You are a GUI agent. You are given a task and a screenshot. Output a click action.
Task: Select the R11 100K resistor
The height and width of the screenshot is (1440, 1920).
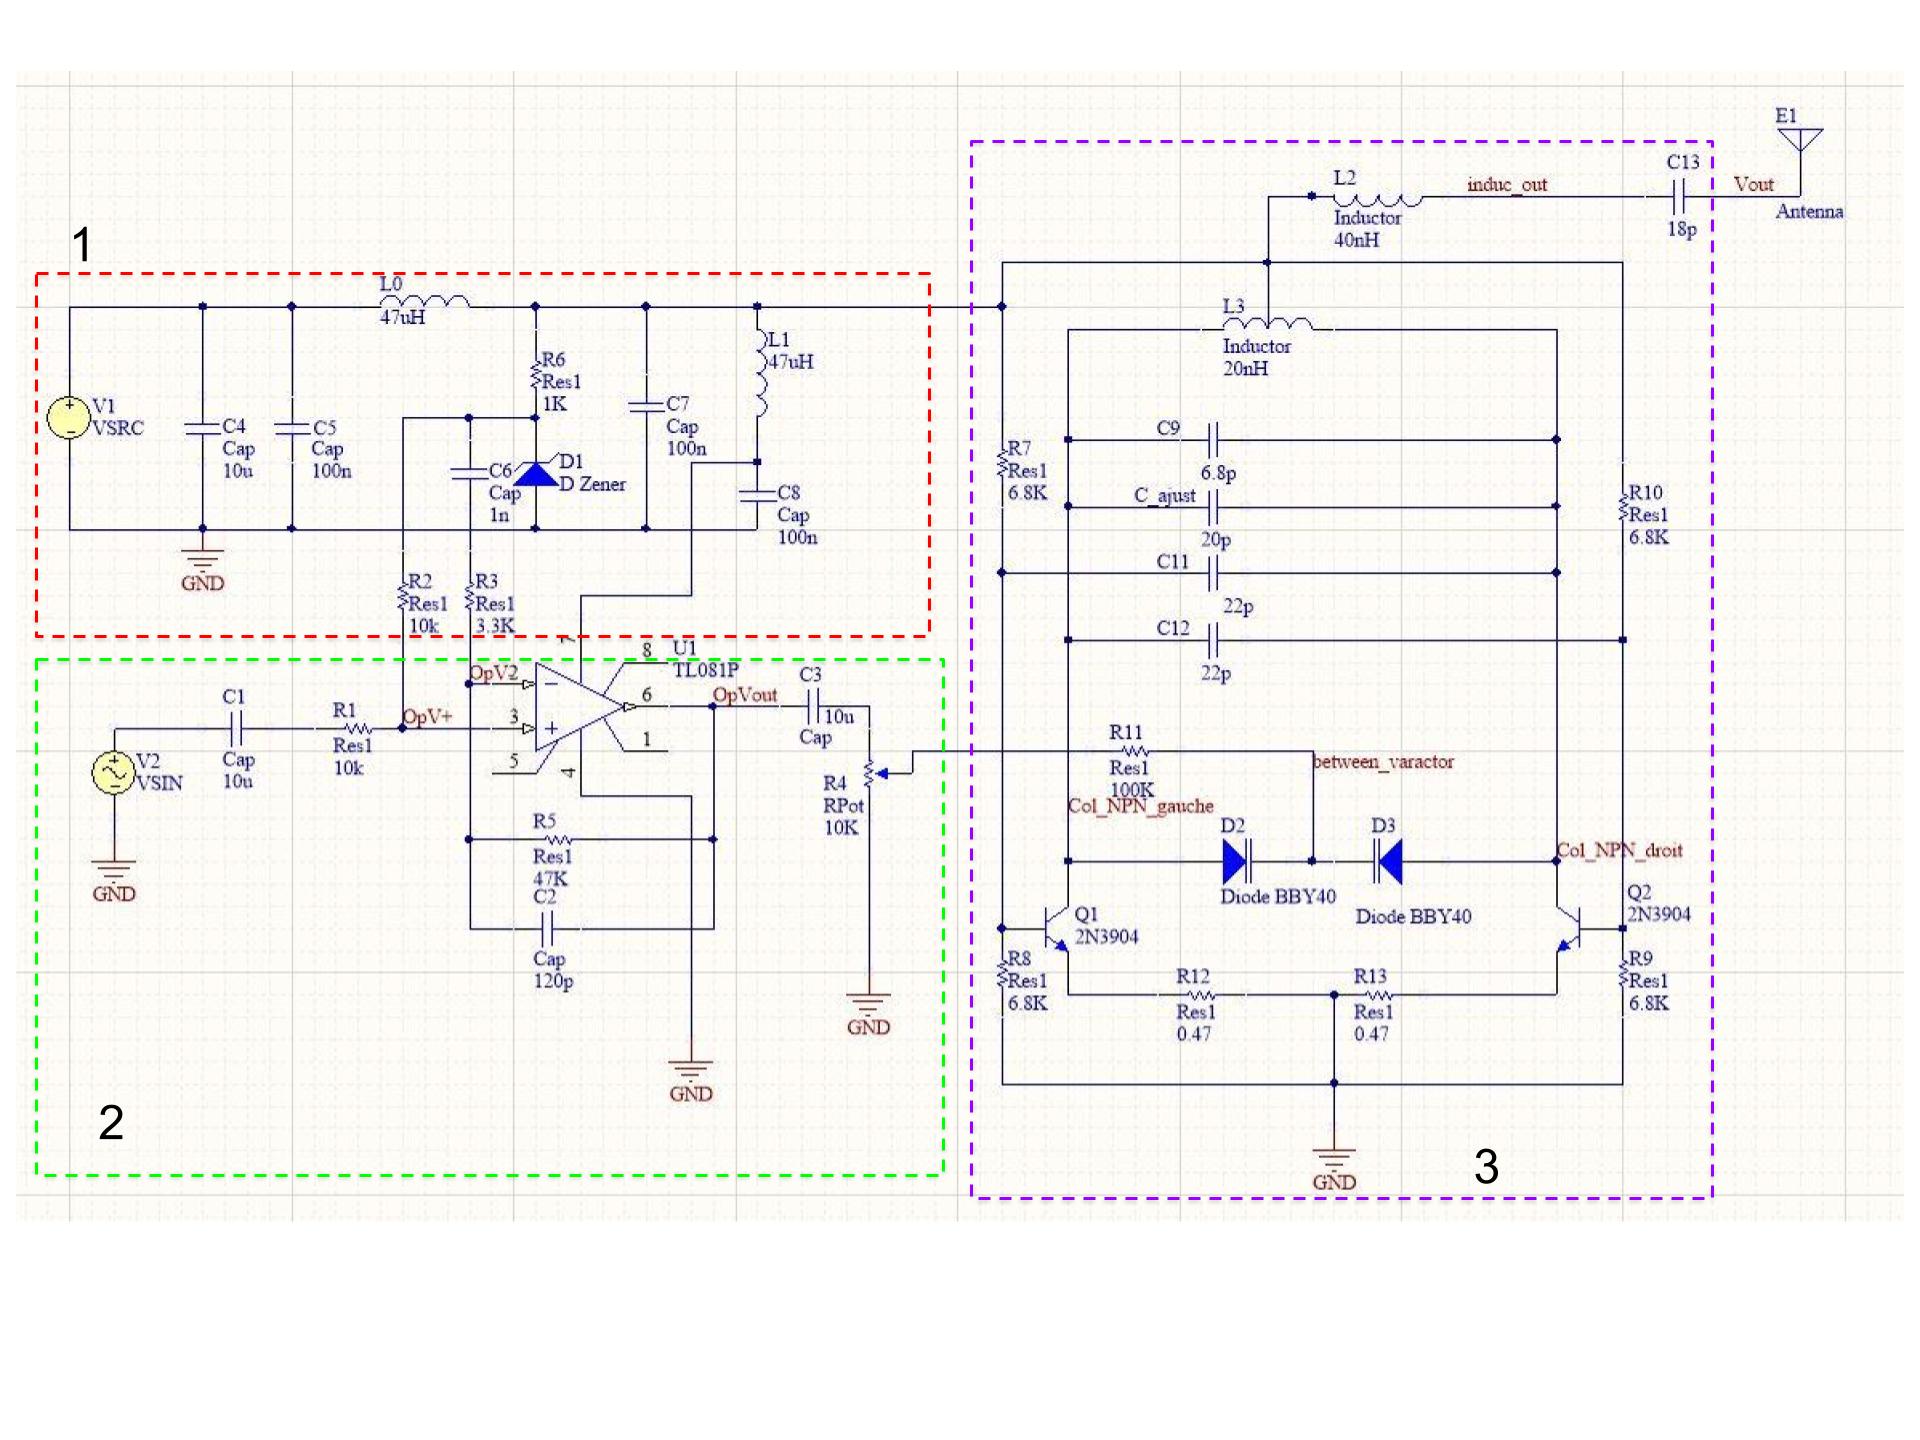click(x=1133, y=751)
